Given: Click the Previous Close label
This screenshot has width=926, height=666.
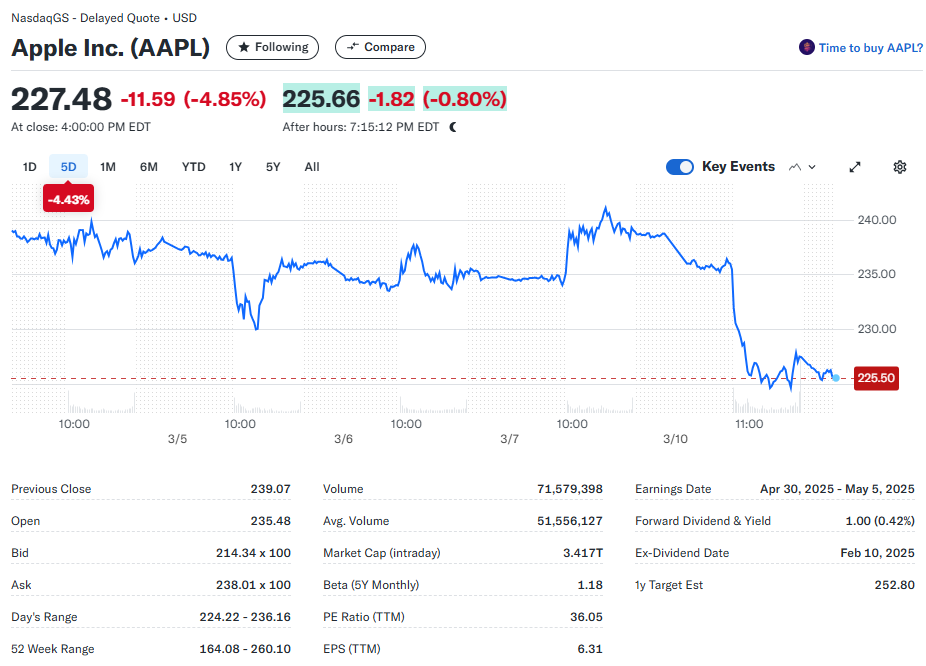Looking at the screenshot, I should (51, 489).
